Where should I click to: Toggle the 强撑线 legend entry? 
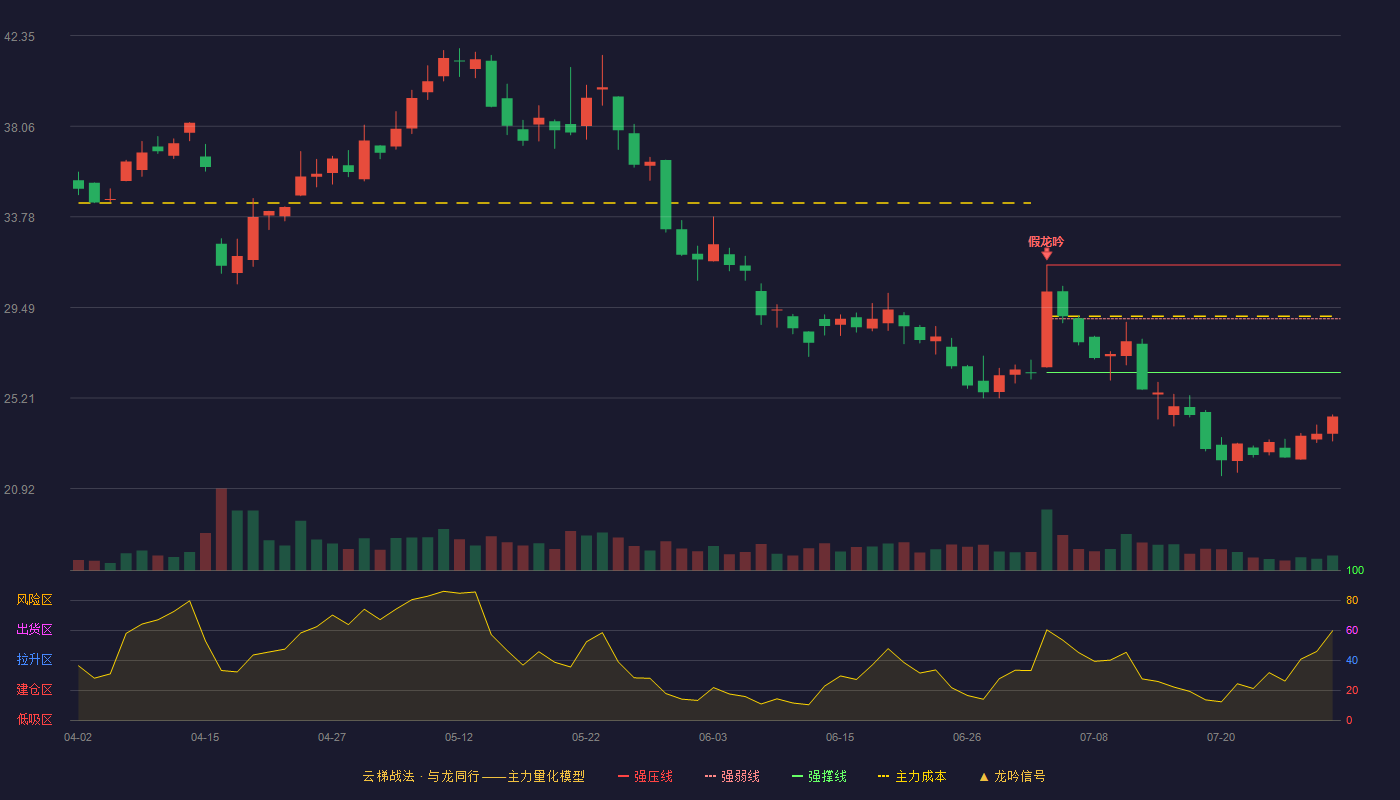pos(819,776)
